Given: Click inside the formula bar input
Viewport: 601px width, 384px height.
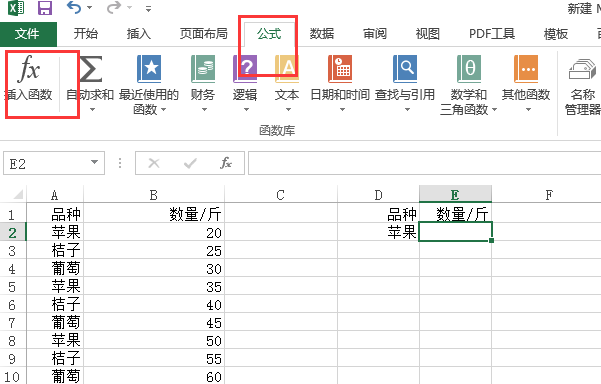Looking at the screenshot, I should (x=424, y=163).
